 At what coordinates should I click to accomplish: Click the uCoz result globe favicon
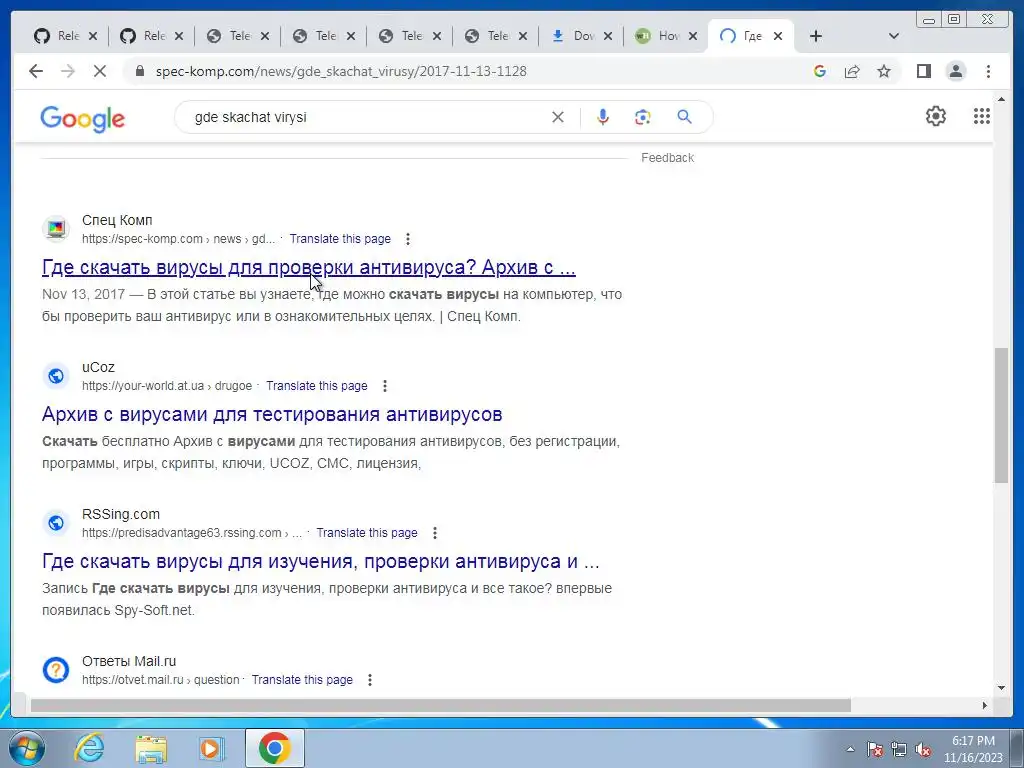(x=56, y=376)
